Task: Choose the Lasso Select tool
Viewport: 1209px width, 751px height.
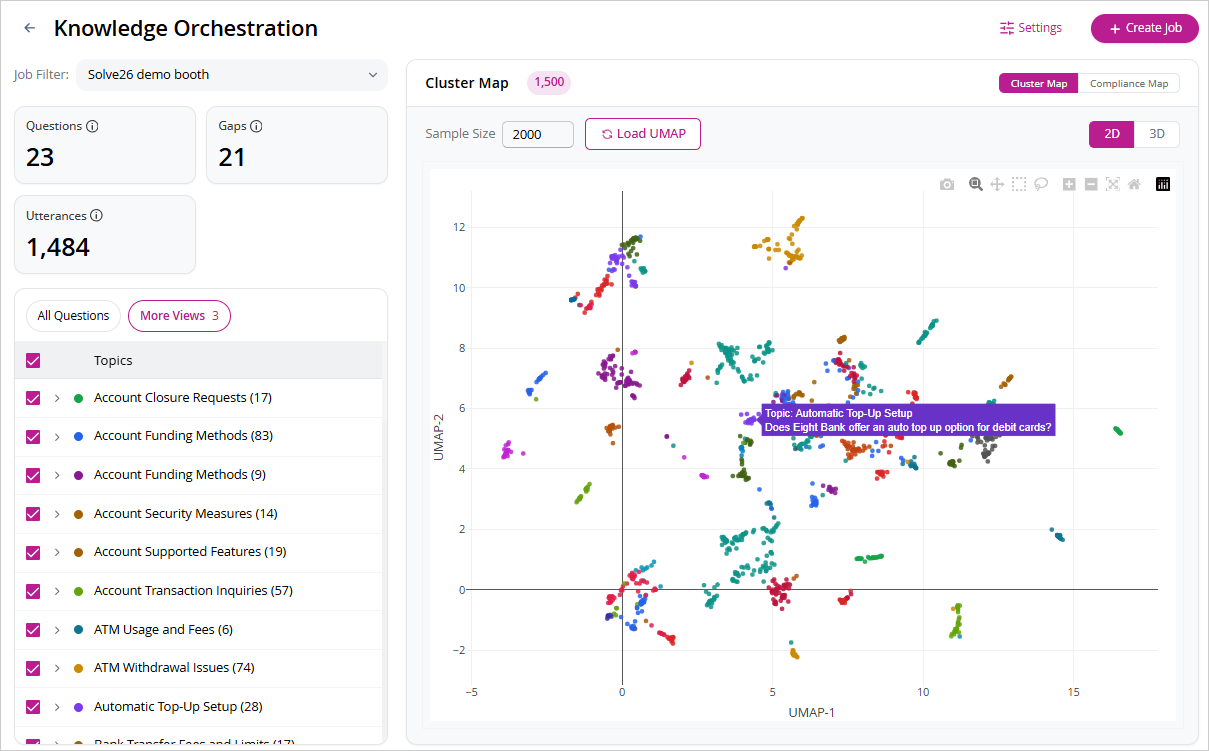Action: (1041, 184)
